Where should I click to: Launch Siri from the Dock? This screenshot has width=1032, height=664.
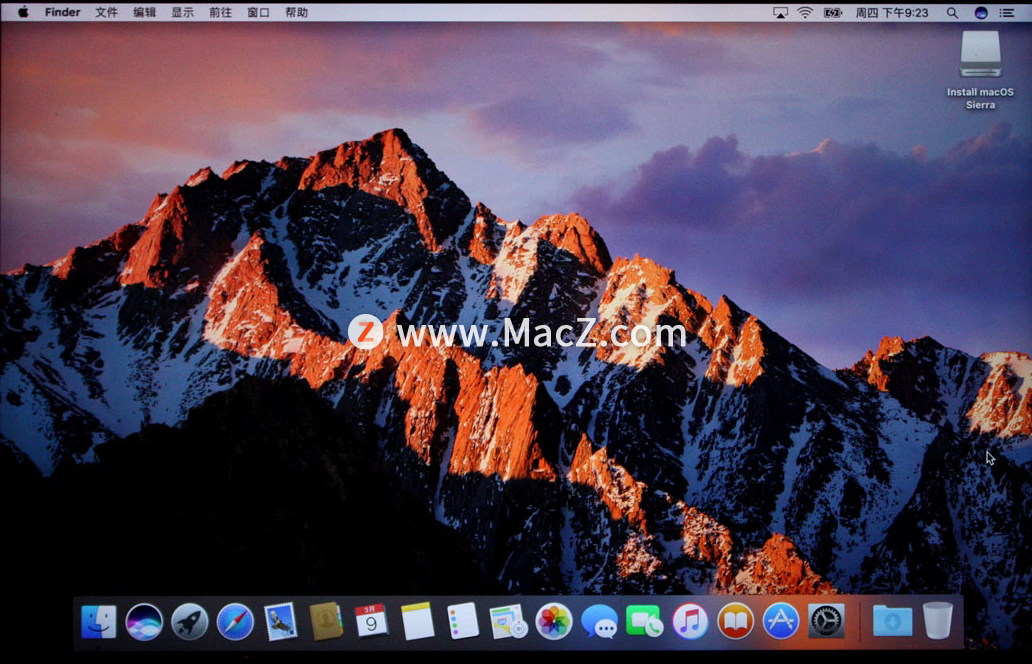(144, 622)
